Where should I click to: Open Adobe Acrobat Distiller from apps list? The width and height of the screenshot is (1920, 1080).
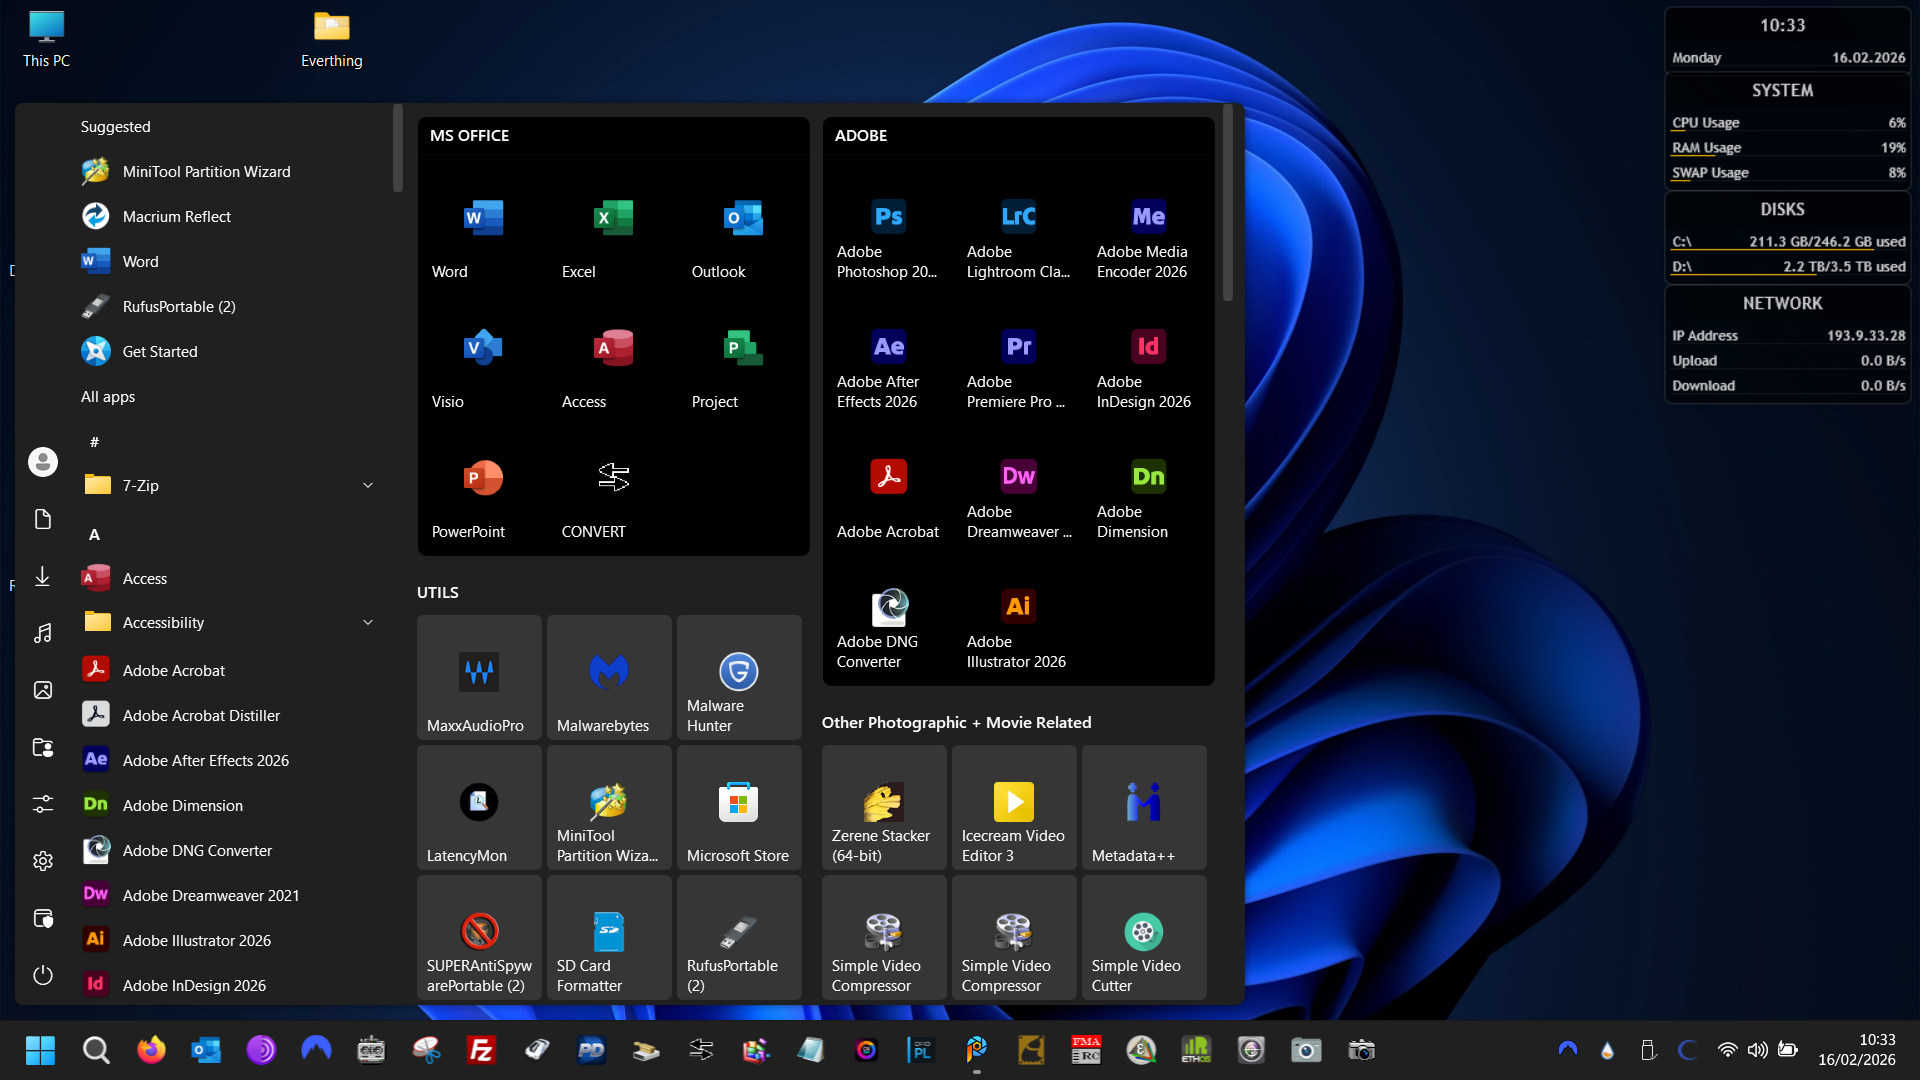200,715
